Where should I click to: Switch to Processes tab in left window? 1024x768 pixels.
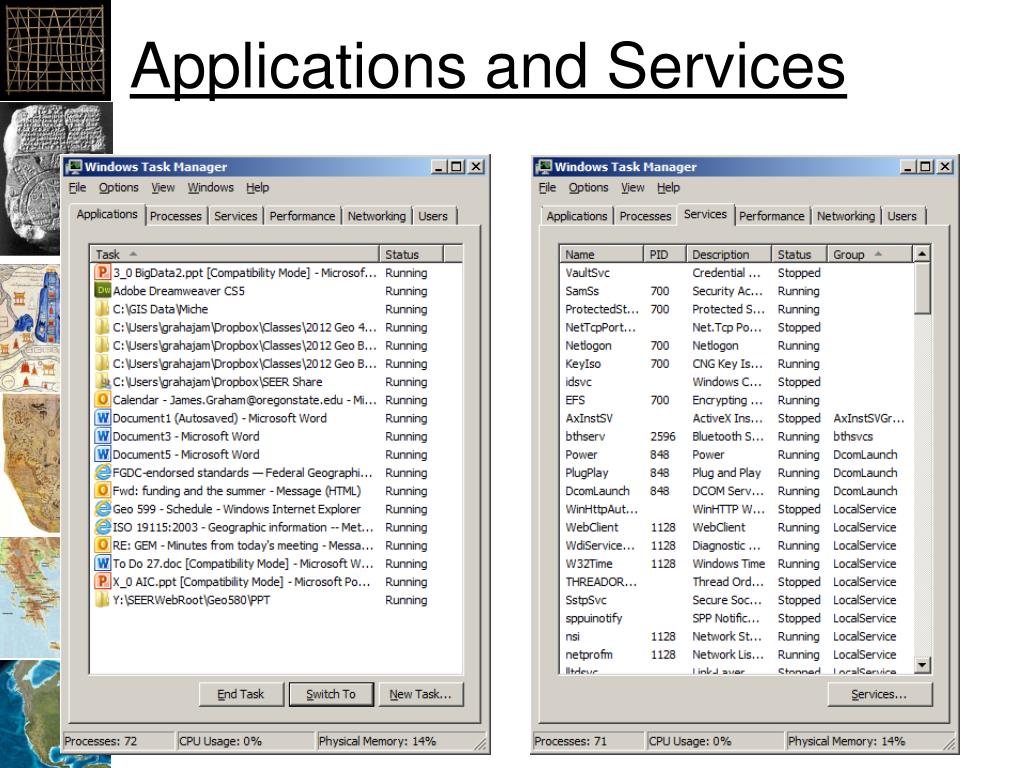176,216
